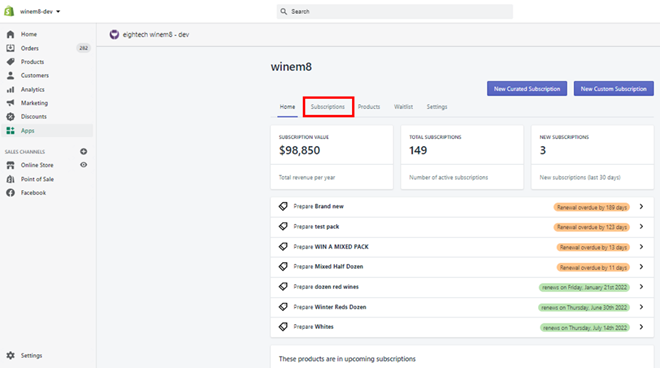660x368 pixels.
Task: Click the tag icon beside Winter Reds Dozen
Action: click(x=283, y=307)
